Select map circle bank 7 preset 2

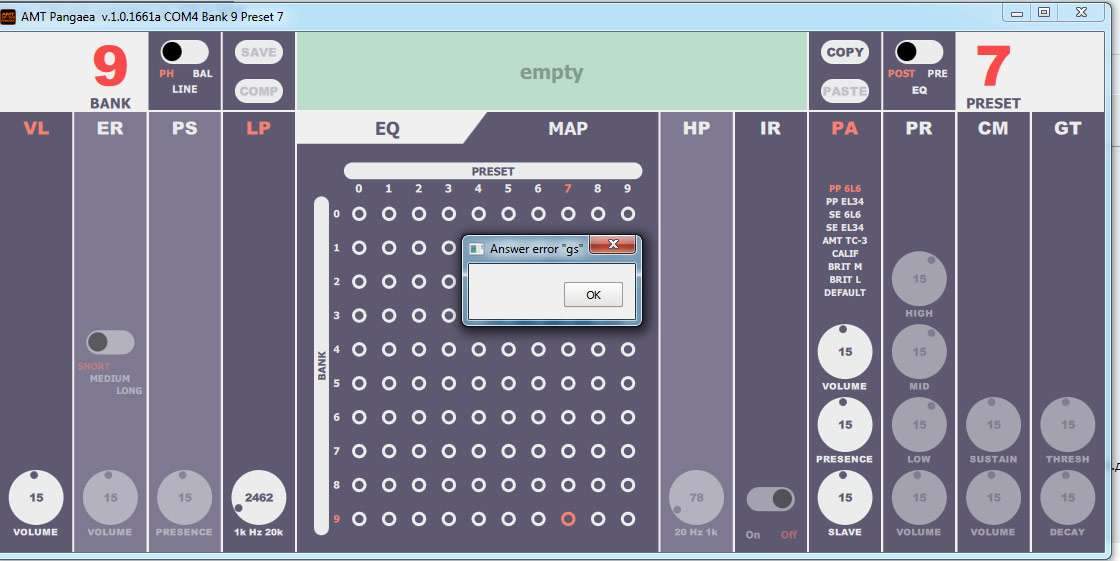[419, 451]
